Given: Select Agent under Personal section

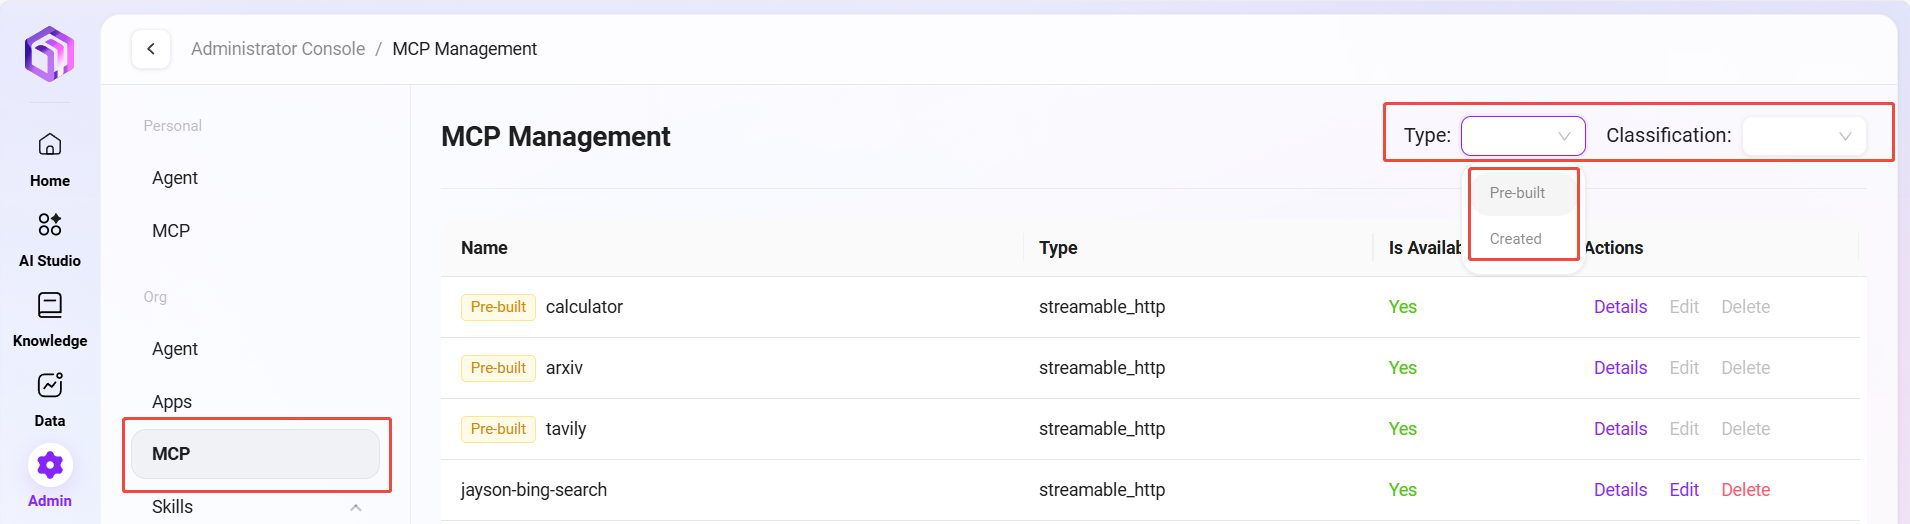Looking at the screenshot, I should pyautogui.click(x=175, y=178).
